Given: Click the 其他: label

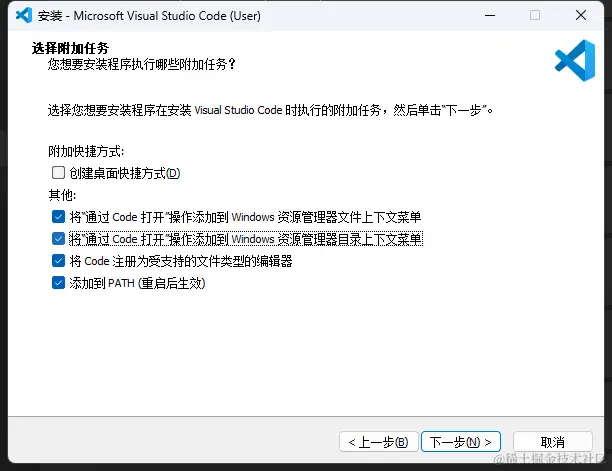Looking at the screenshot, I should pos(62,195).
